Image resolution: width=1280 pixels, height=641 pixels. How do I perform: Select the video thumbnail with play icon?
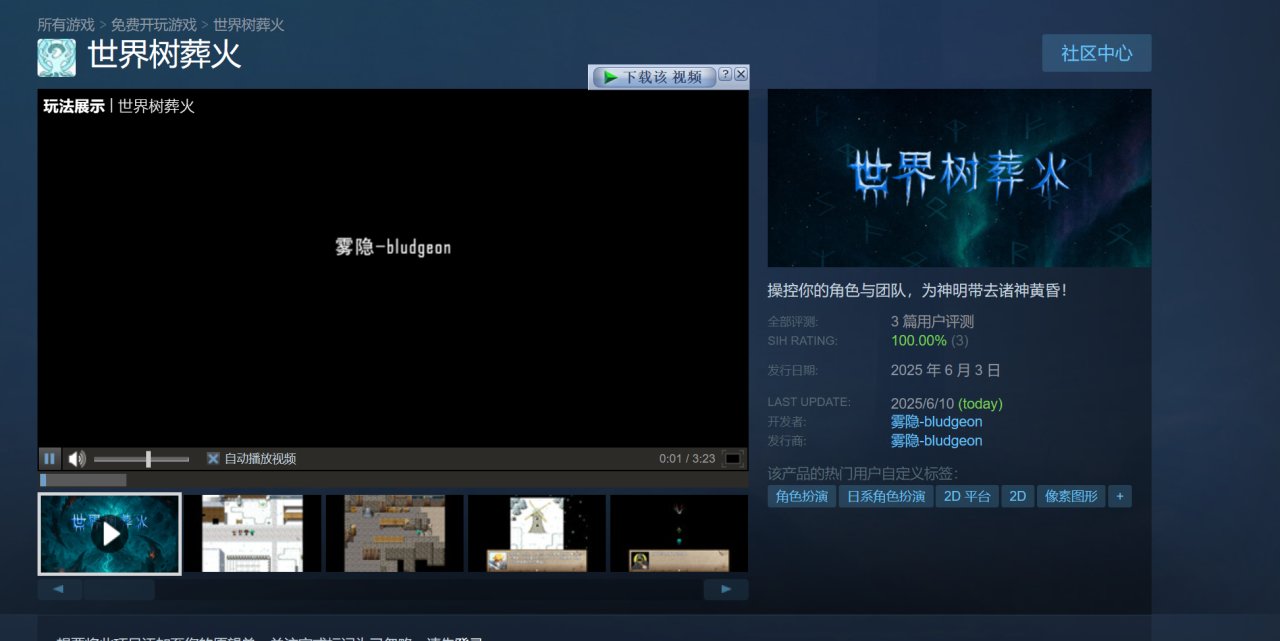click(x=110, y=534)
